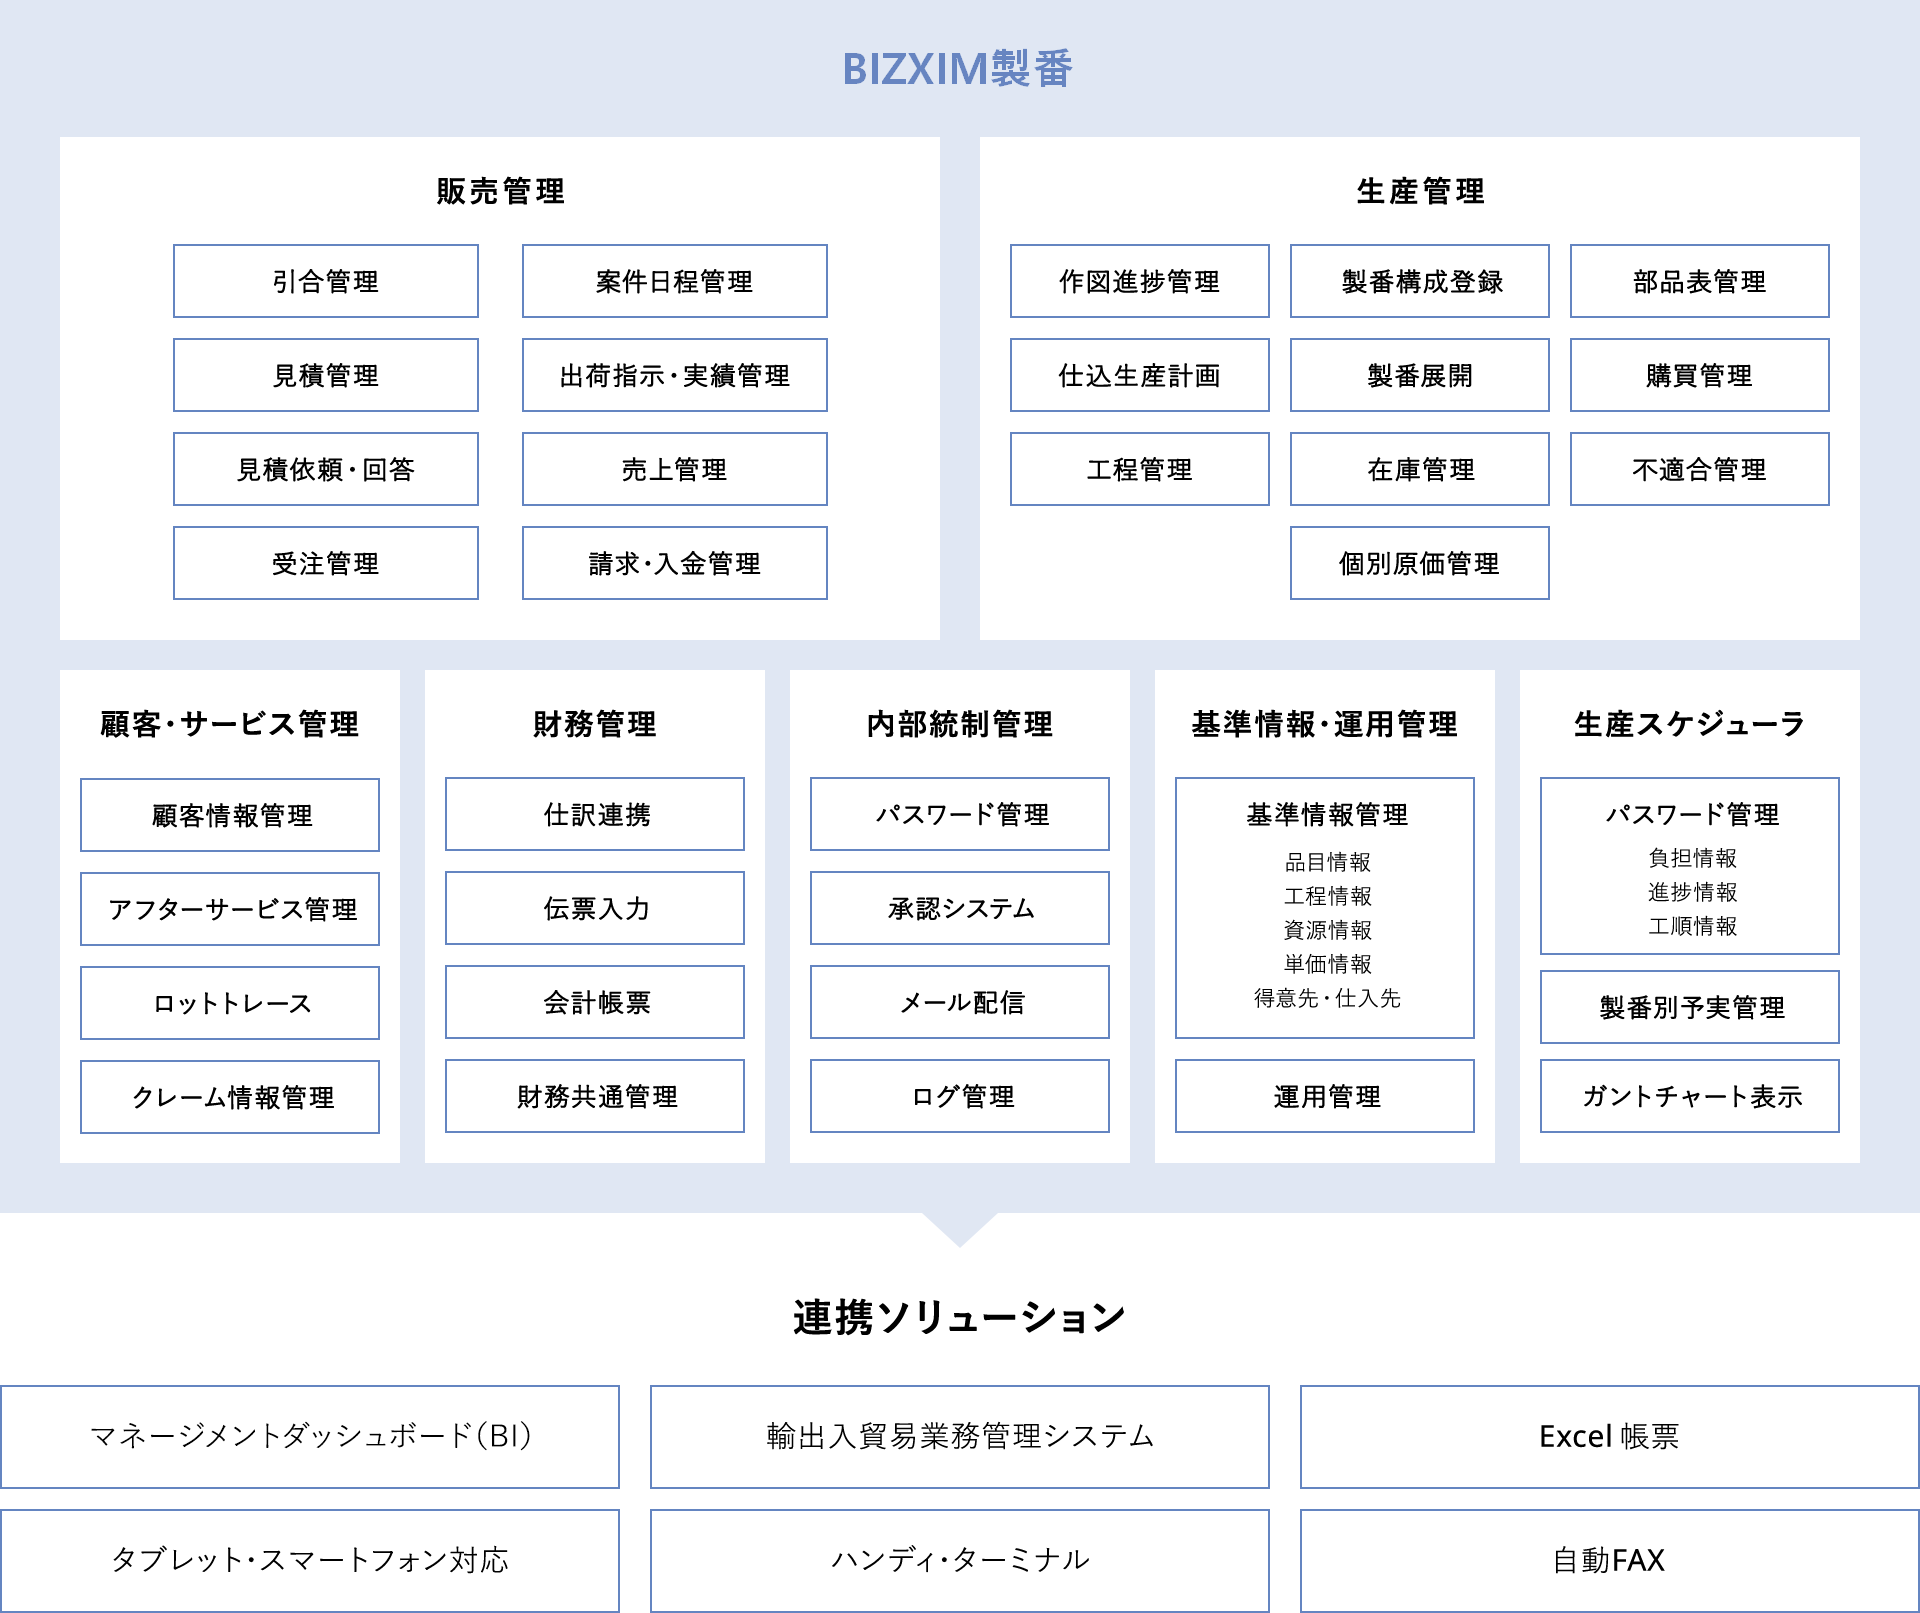
Task: Select the 購買管理 box
Action: click(1700, 375)
